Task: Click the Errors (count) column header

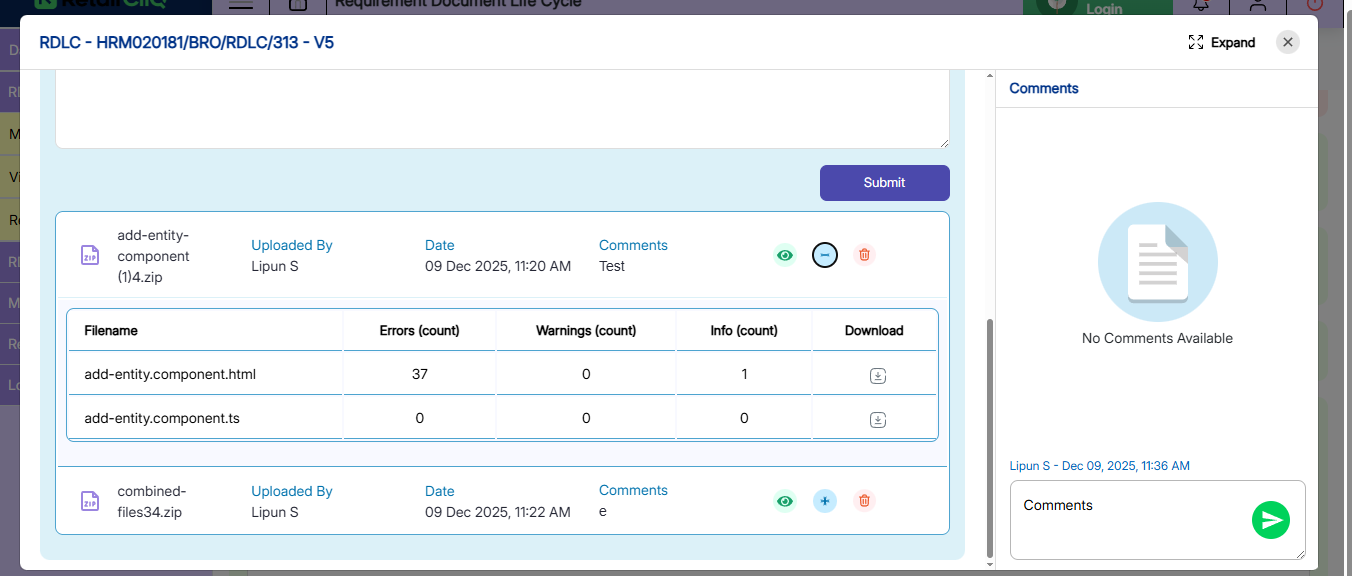Action: point(419,330)
